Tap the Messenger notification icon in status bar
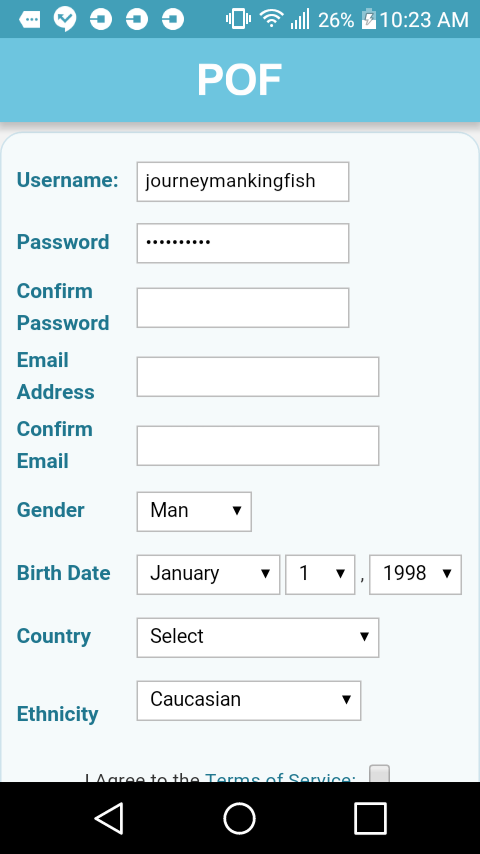Viewport: 480px width, 854px height. [65, 20]
